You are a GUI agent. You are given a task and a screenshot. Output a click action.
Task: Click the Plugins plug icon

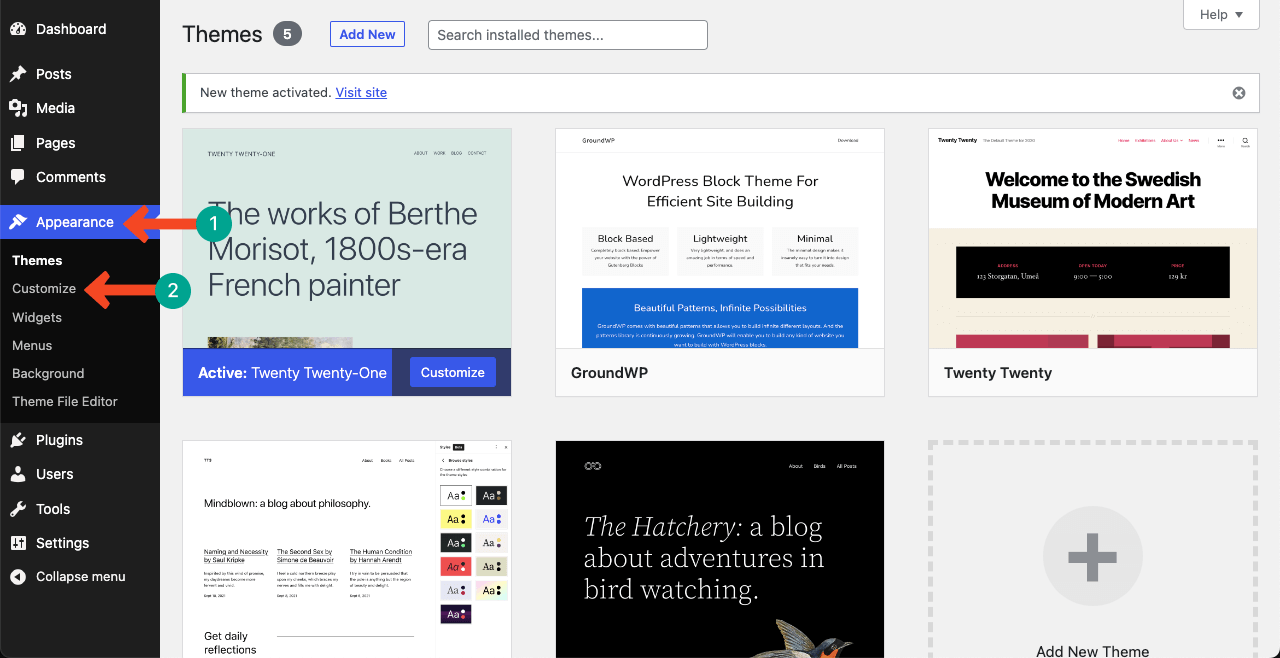[18, 440]
